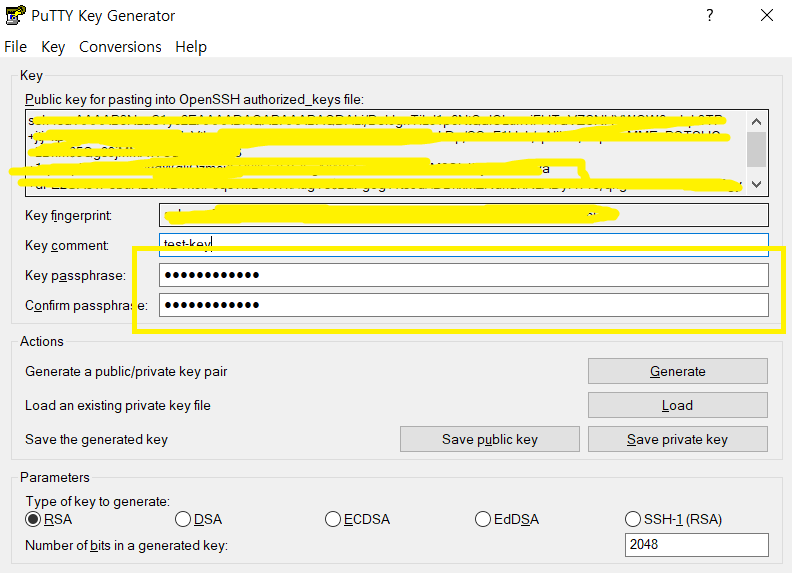Click the scroll-down arrow of public key box
The image size is (792, 573).
click(x=756, y=184)
